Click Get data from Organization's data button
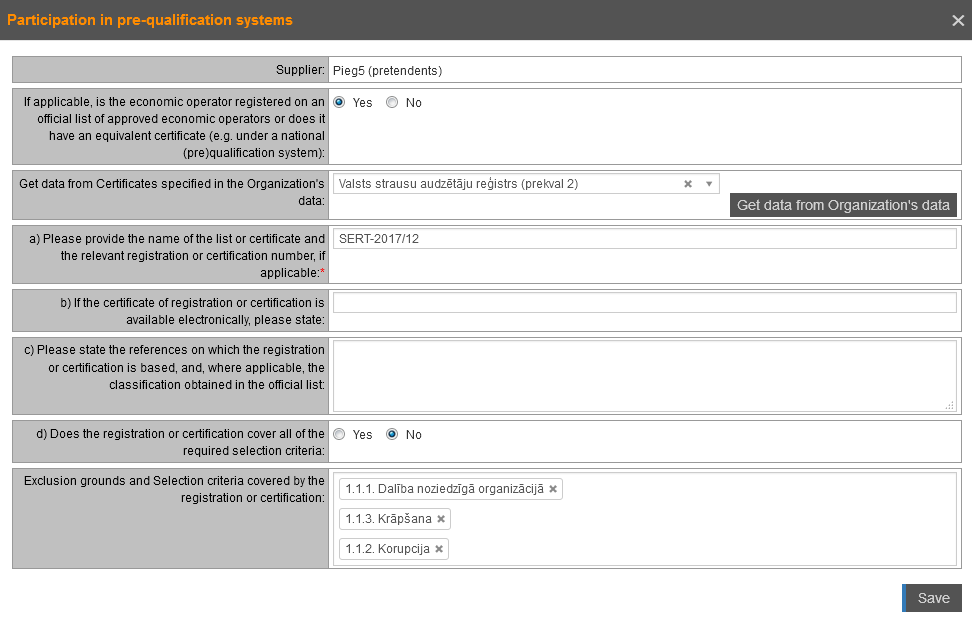The height and width of the screenshot is (621, 972). coord(843,205)
